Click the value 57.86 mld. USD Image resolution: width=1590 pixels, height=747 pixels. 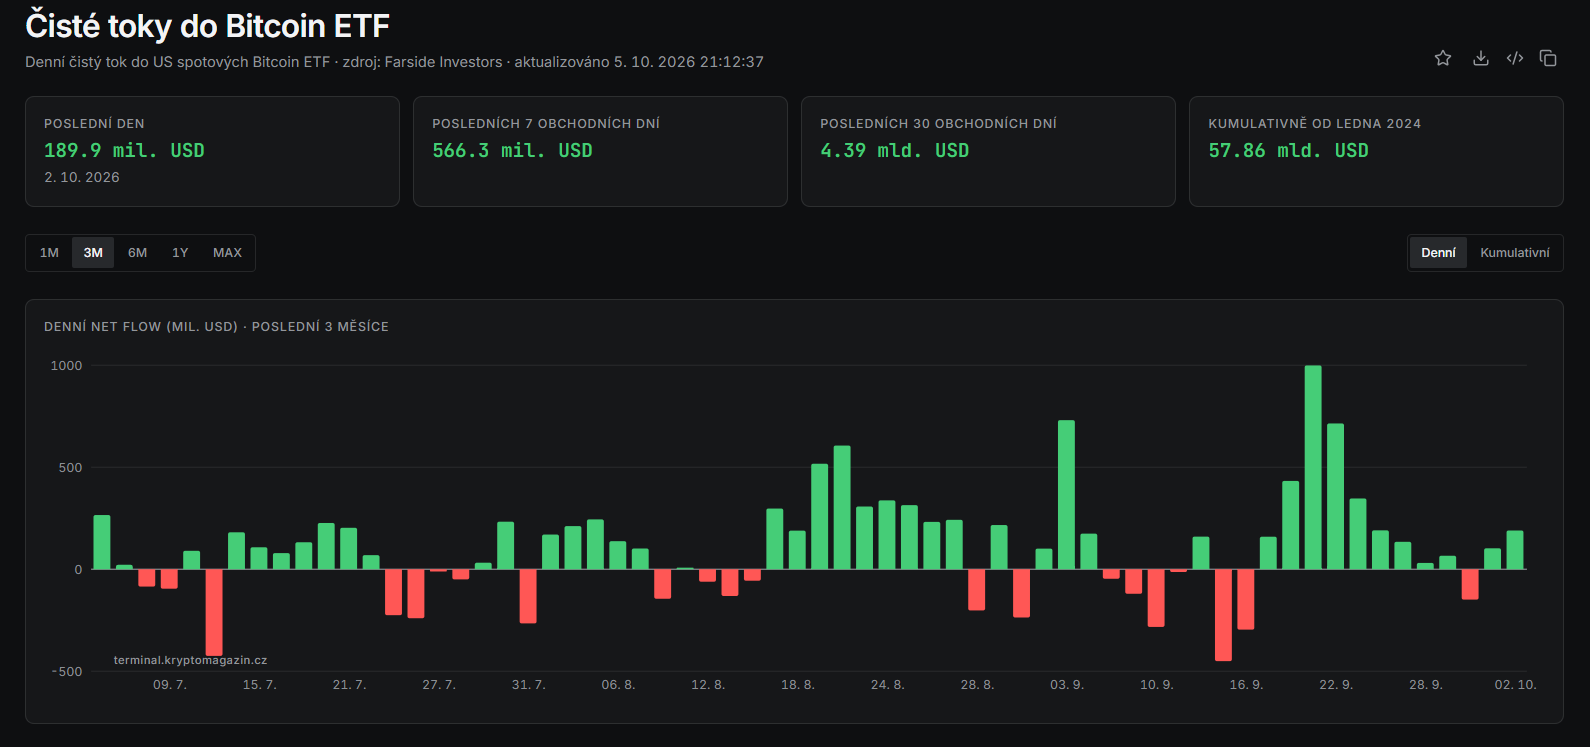click(1288, 150)
